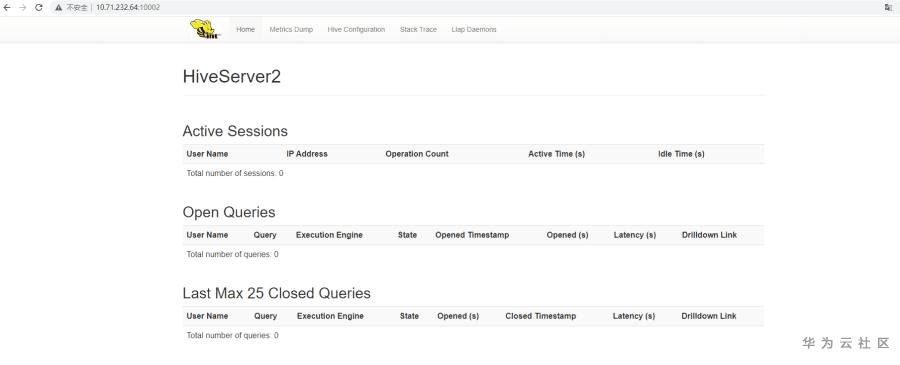Click the Open Queries heading

(229, 212)
